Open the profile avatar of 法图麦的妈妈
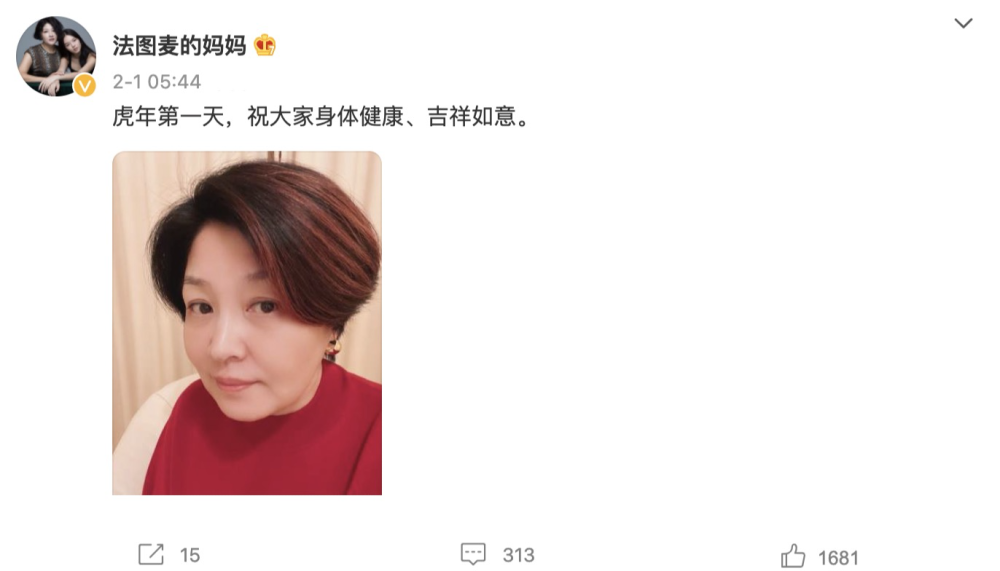 (x=55, y=56)
